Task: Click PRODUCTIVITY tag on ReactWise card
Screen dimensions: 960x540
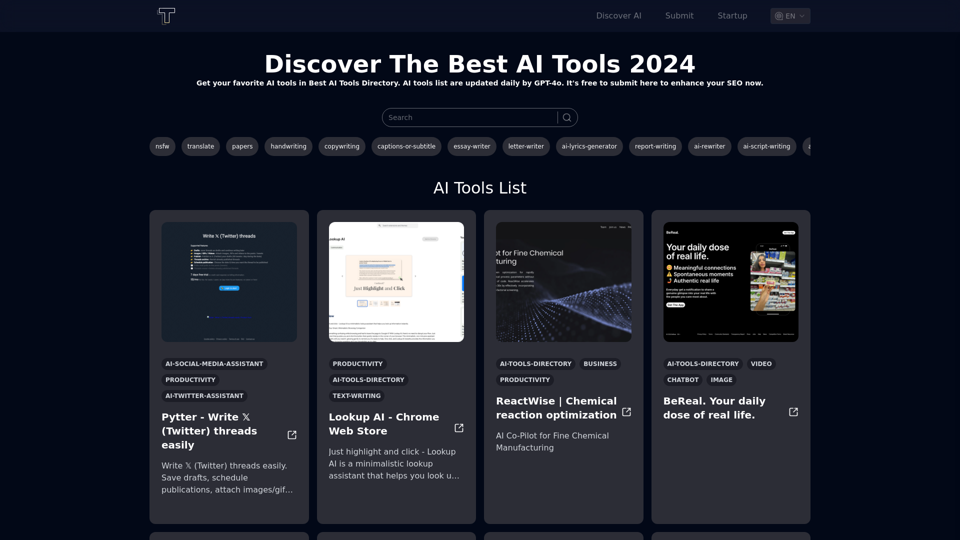Action: coord(525,380)
